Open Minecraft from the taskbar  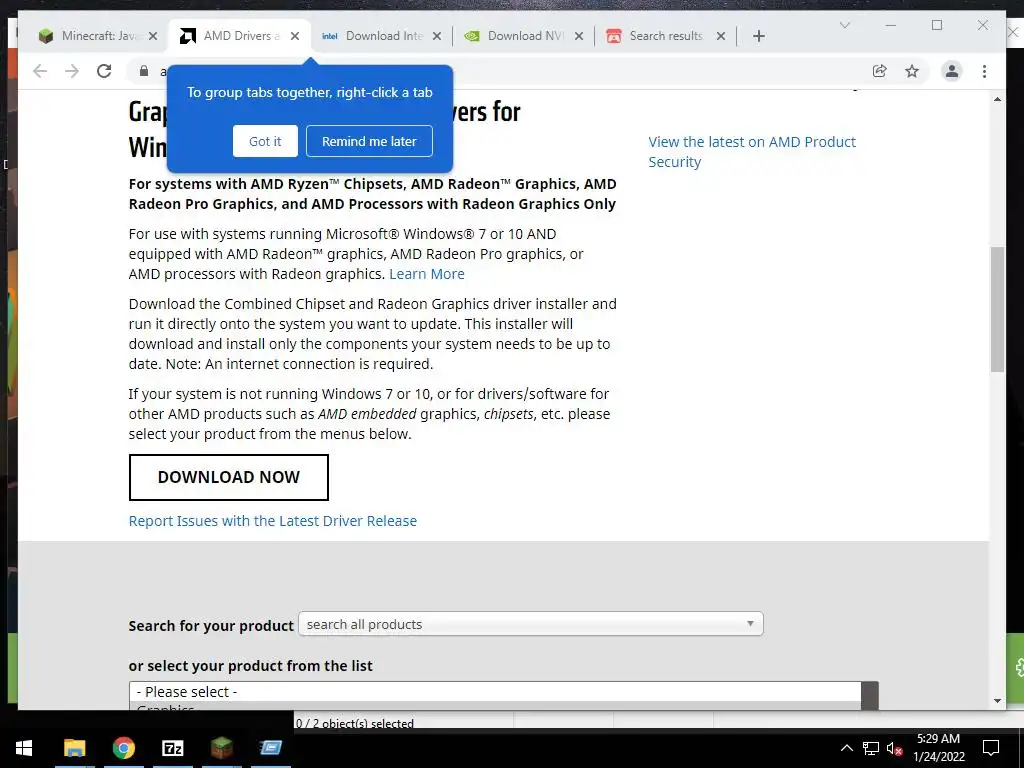tap(221, 748)
